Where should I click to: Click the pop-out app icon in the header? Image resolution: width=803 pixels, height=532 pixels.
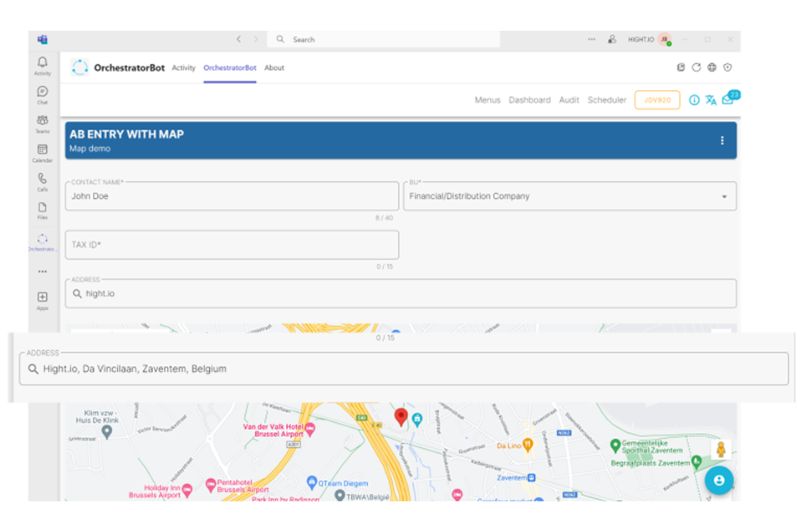tap(681, 67)
